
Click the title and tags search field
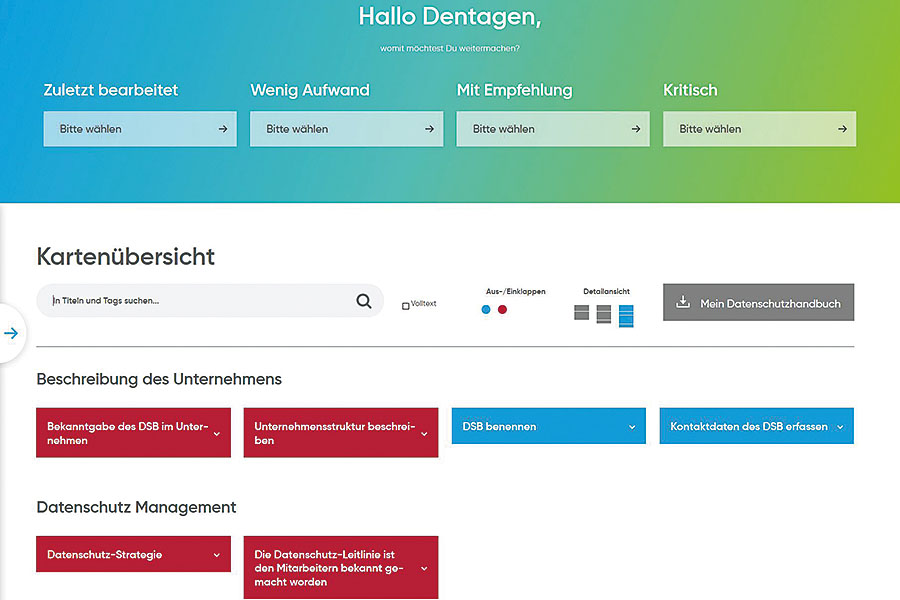click(200, 301)
